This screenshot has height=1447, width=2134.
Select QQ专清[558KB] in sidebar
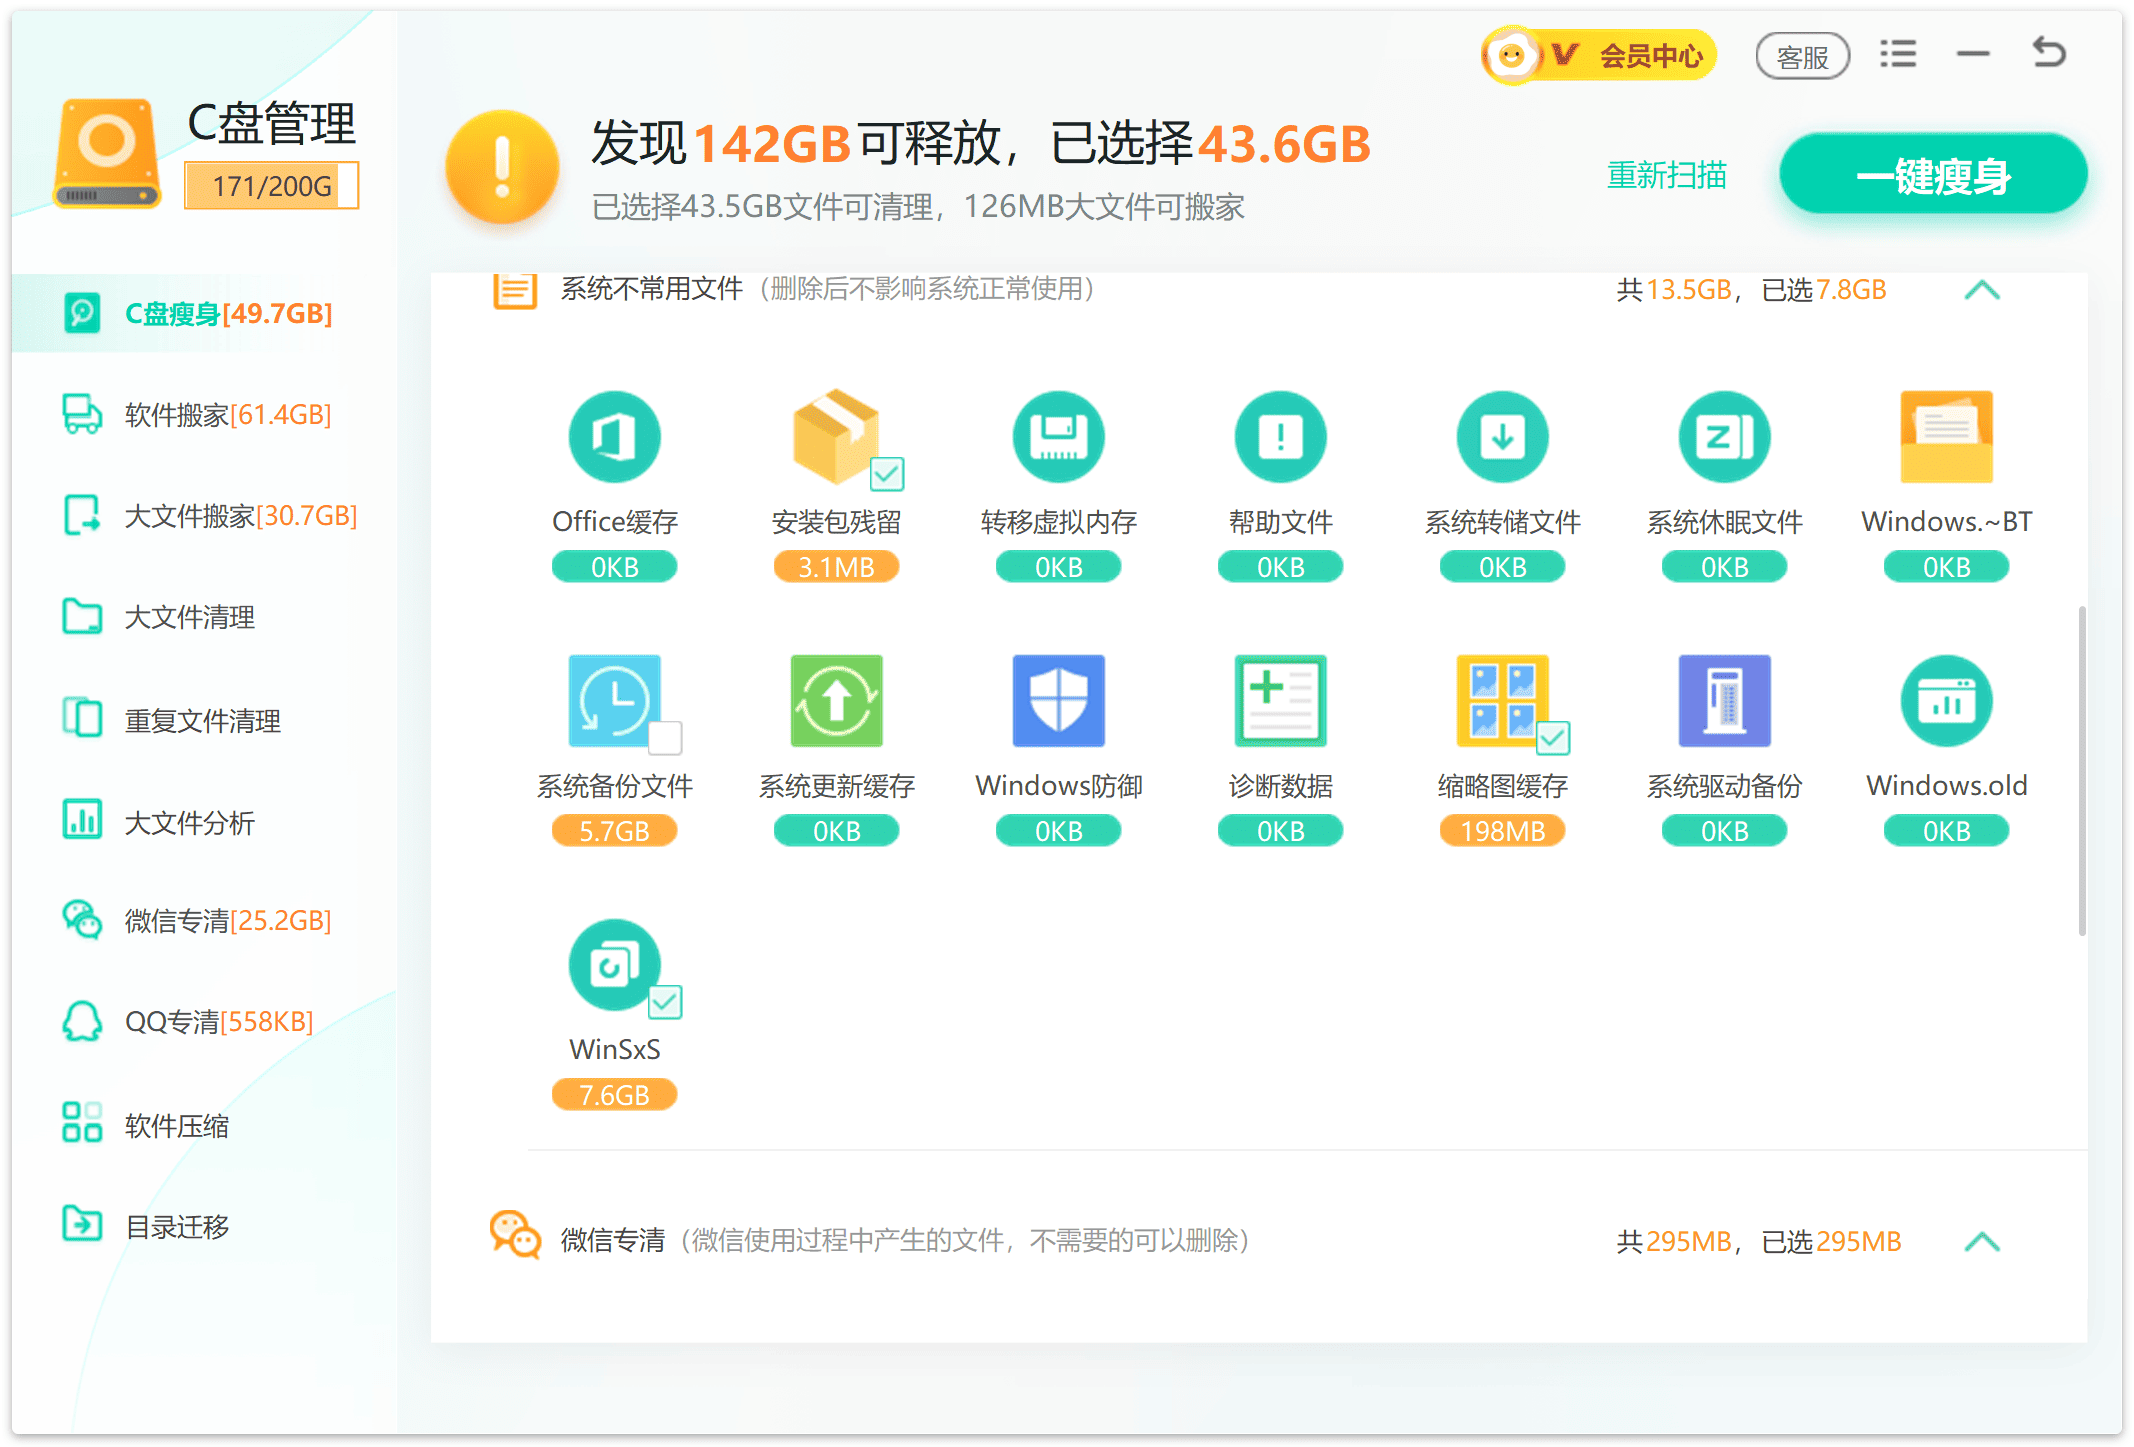(x=204, y=1021)
